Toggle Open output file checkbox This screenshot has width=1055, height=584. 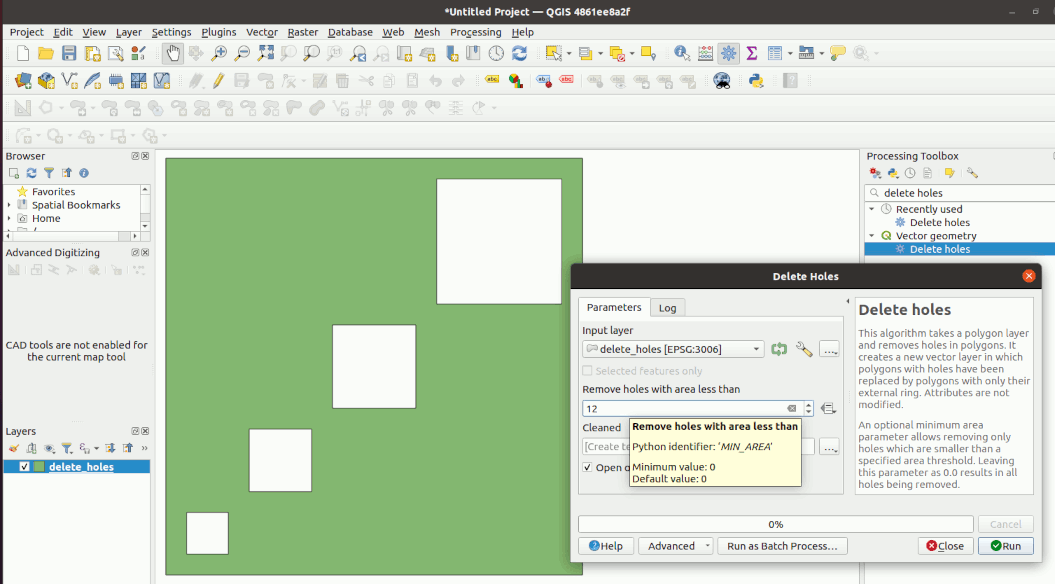587,467
